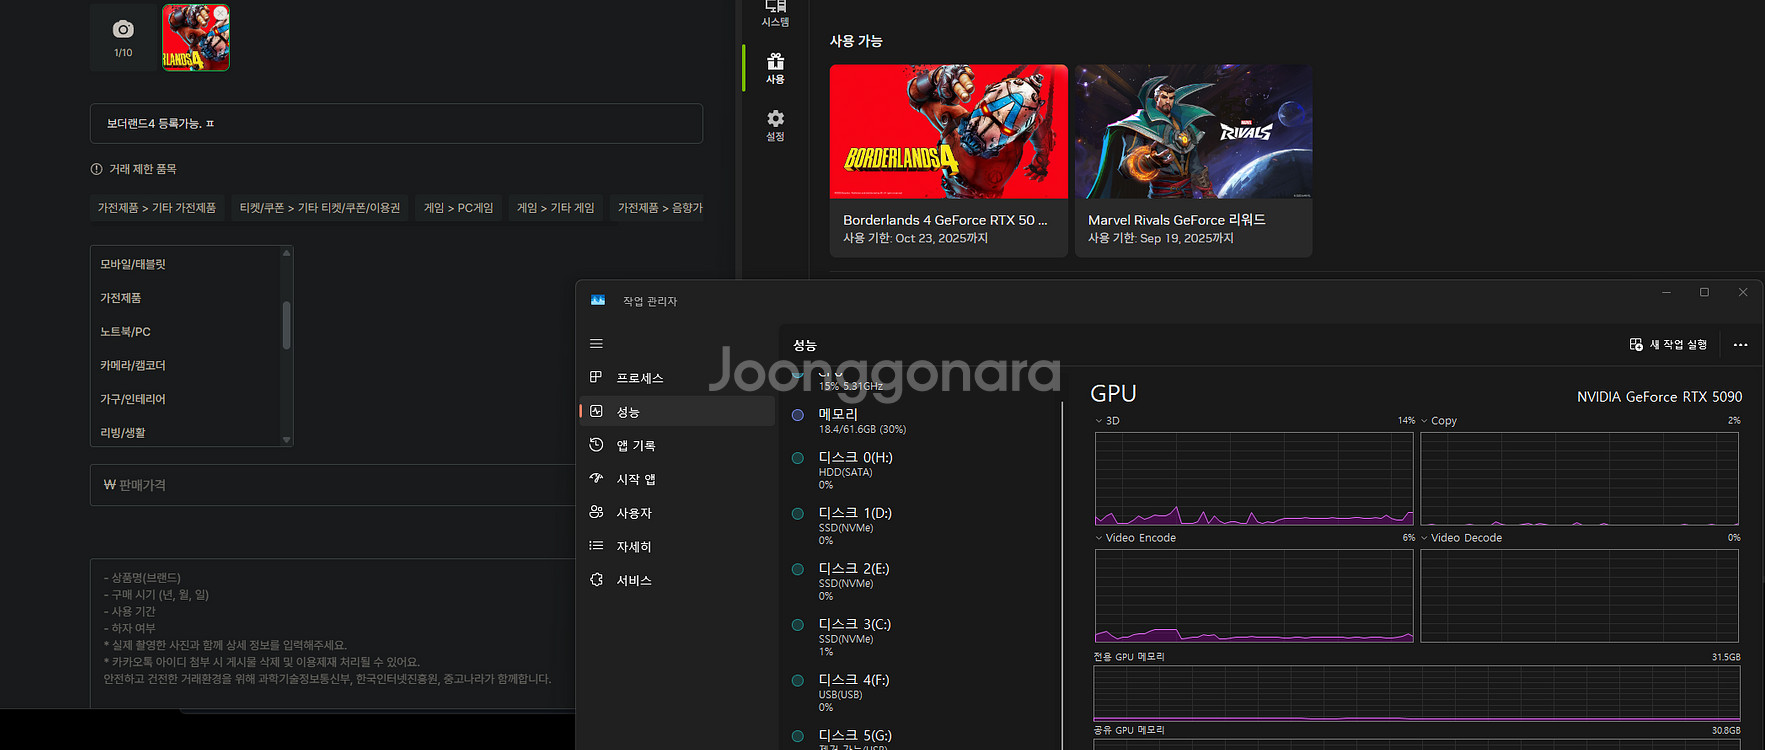Open the three-dot more options menu
Image resolution: width=1765 pixels, height=750 pixels.
(1740, 344)
